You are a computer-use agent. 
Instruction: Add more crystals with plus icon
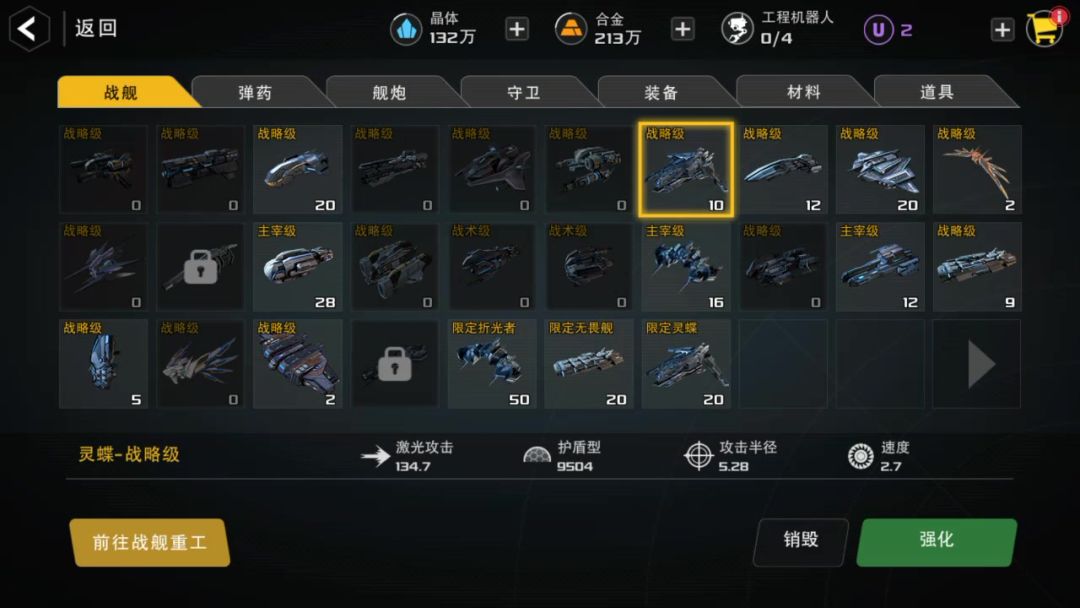coord(517,29)
